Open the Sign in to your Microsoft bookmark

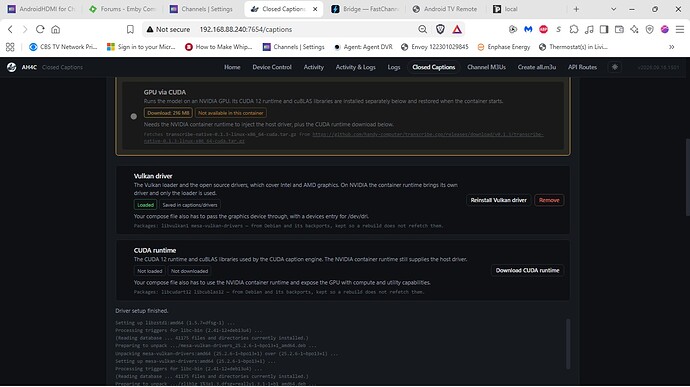(141, 47)
